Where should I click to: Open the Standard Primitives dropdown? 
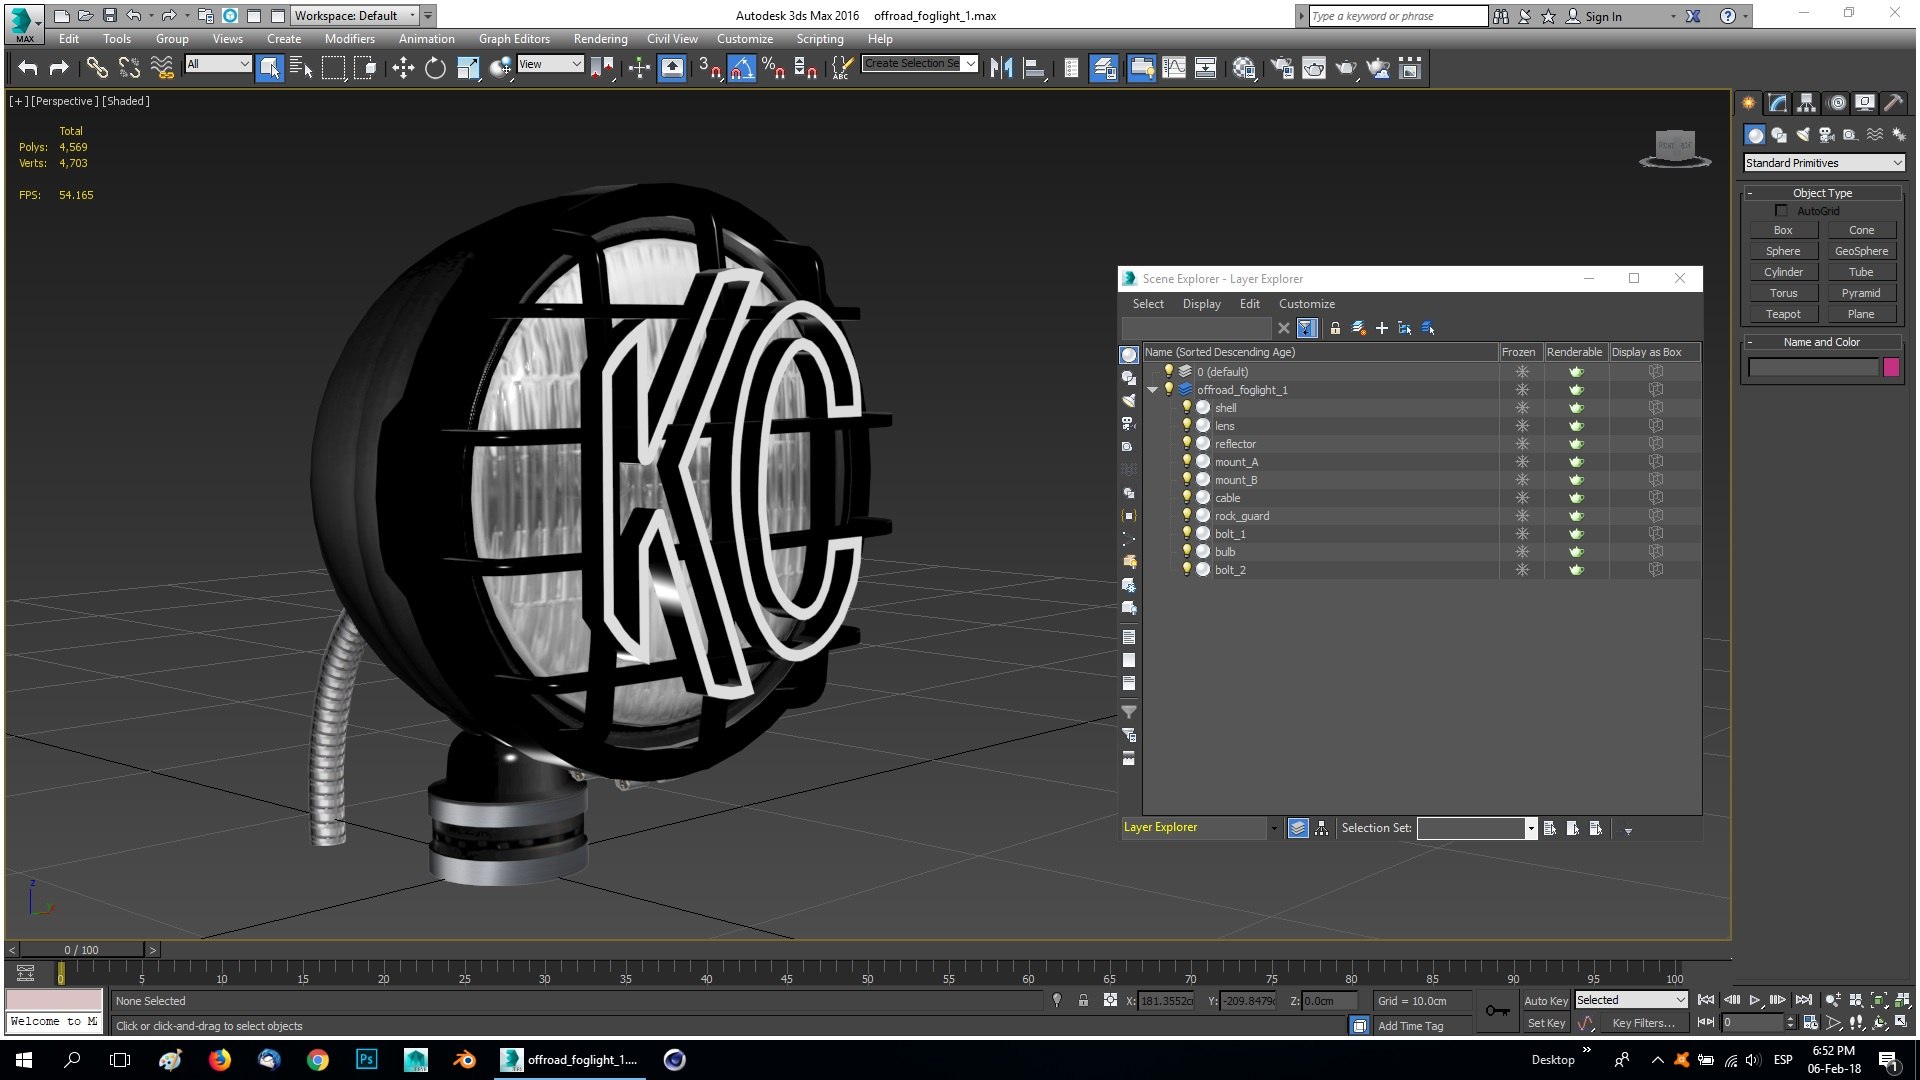pyautogui.click(x=1823, y=163)
